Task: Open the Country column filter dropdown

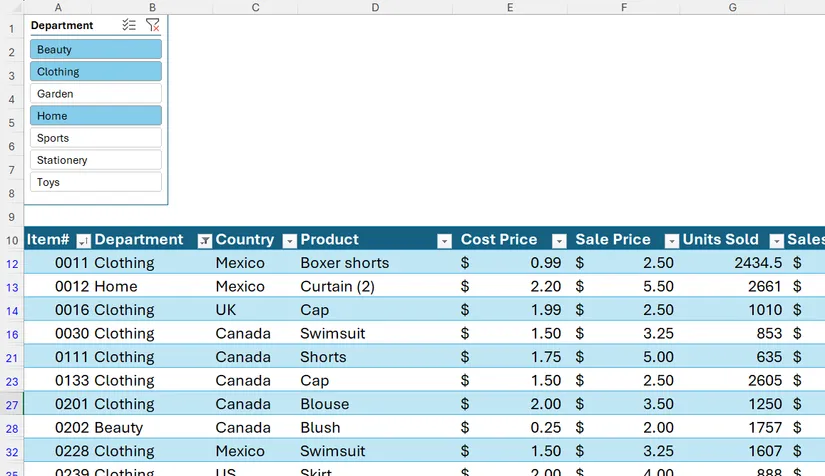Action: (x=289, y=241)
